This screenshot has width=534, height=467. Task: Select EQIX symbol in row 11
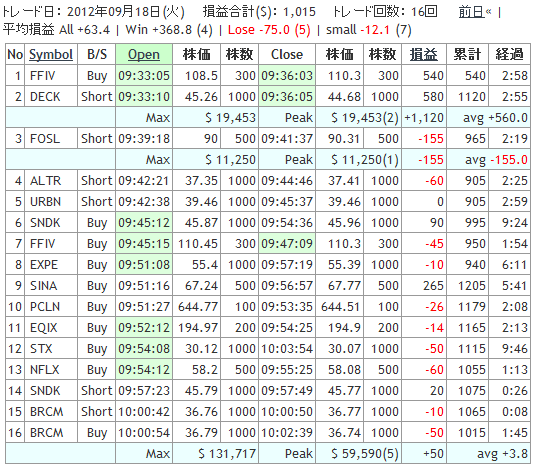44,328
